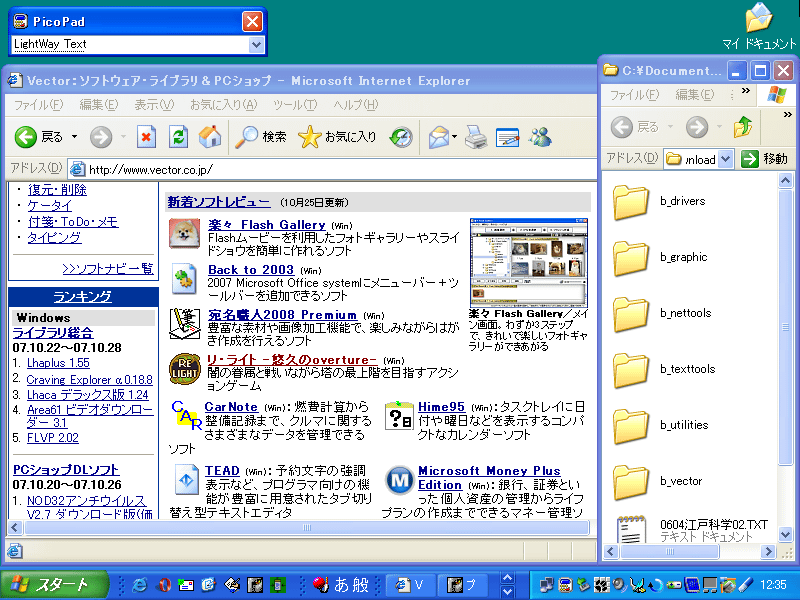Click the RE LIGHT game icon

[185, 368]
